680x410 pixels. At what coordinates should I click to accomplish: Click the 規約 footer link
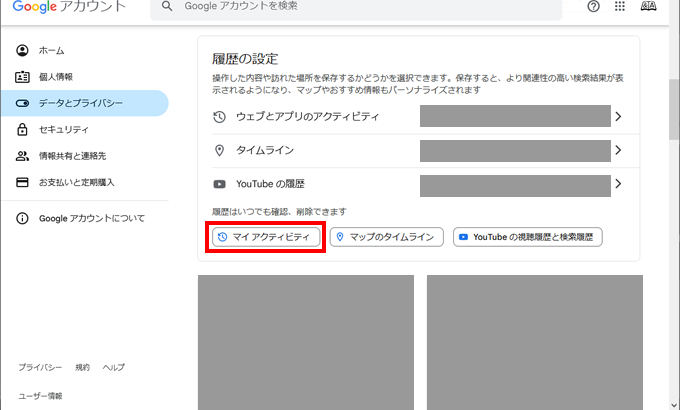tap(82, 367)
